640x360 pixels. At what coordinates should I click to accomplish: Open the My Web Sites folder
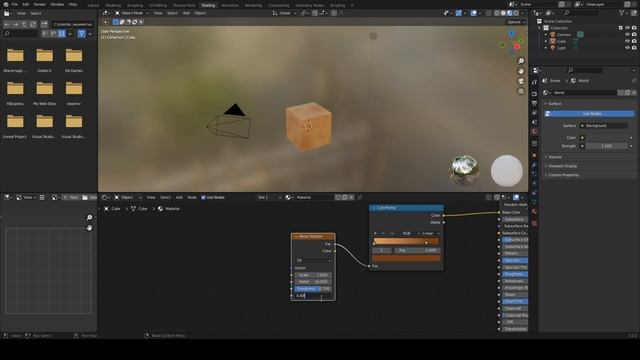(x=44, y=92)
